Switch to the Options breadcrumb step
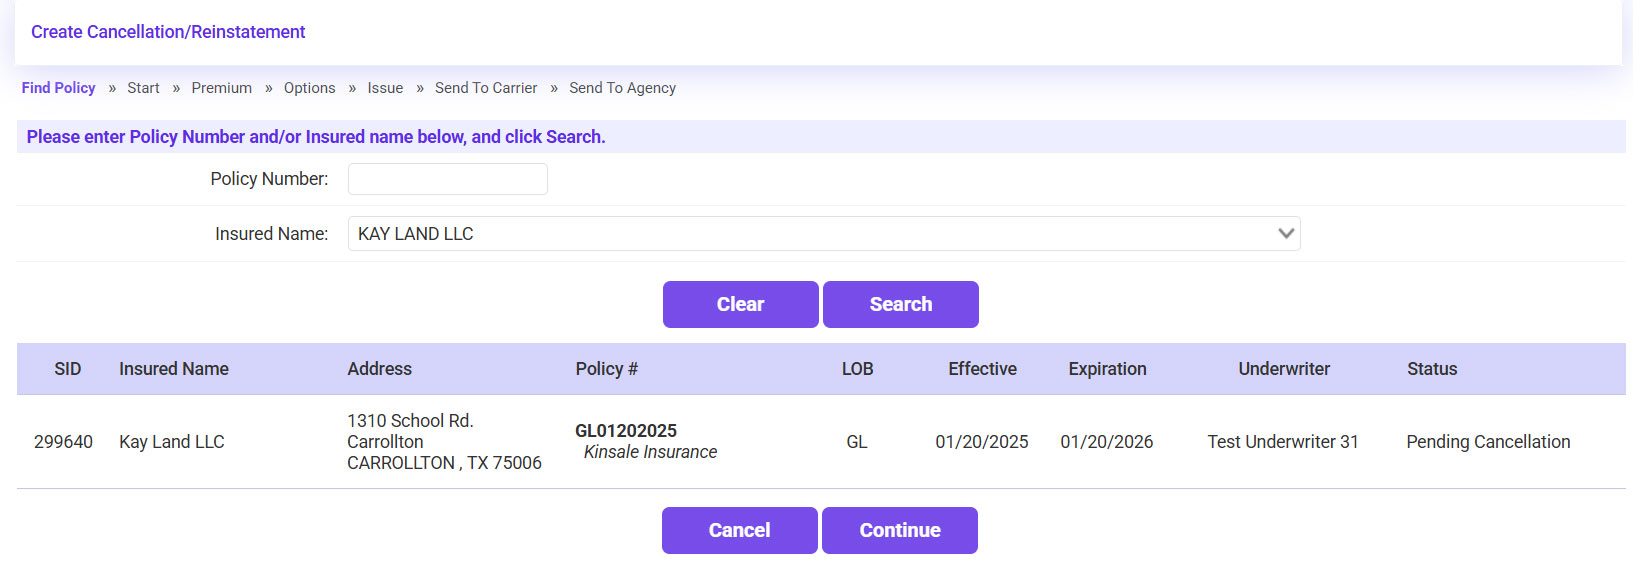 (x=309, y=88)
